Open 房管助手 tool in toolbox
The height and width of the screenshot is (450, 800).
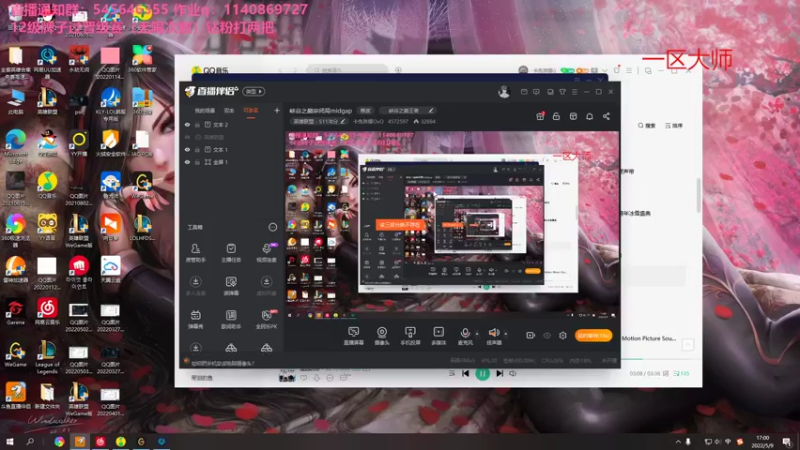coord(195,253)
